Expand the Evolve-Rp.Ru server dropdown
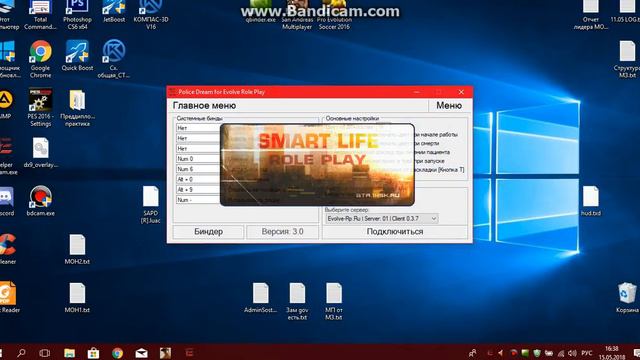The height and width of the screenshot is (360, 640). [x=382, y=219]
